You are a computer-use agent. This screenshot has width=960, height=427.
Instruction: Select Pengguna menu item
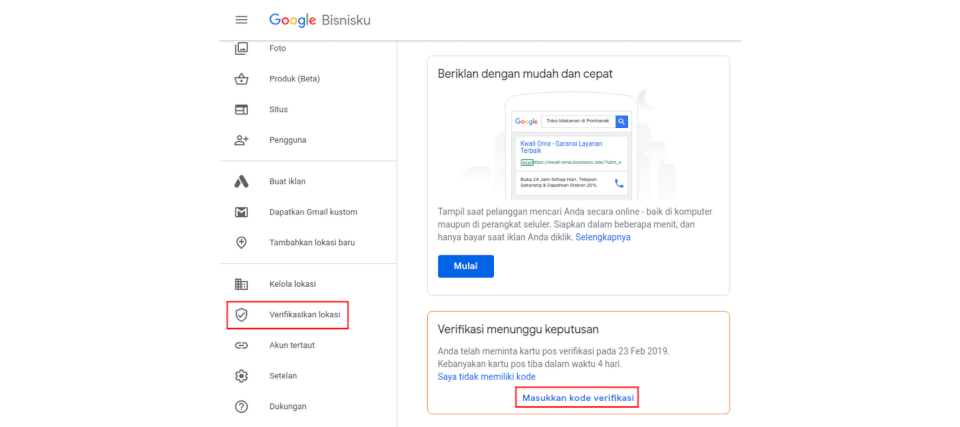(x=288, y=140)
